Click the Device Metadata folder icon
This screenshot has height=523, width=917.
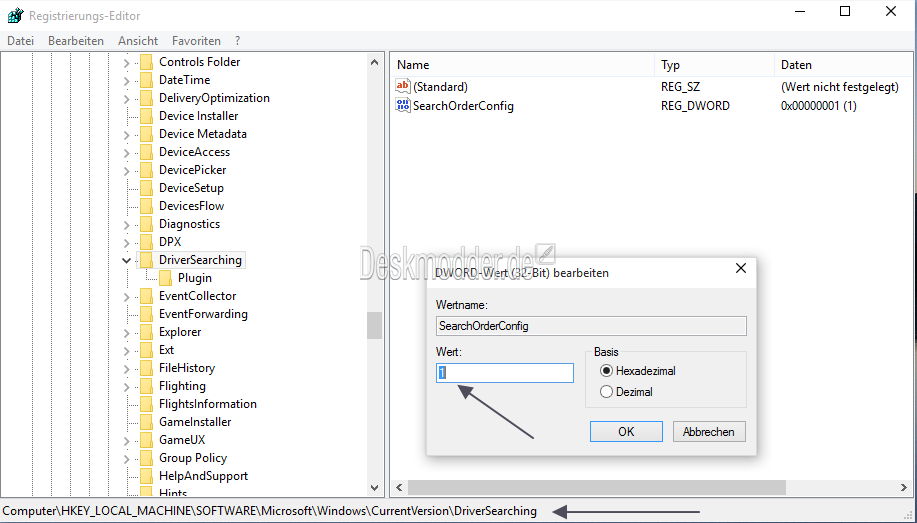click(147, 134)
